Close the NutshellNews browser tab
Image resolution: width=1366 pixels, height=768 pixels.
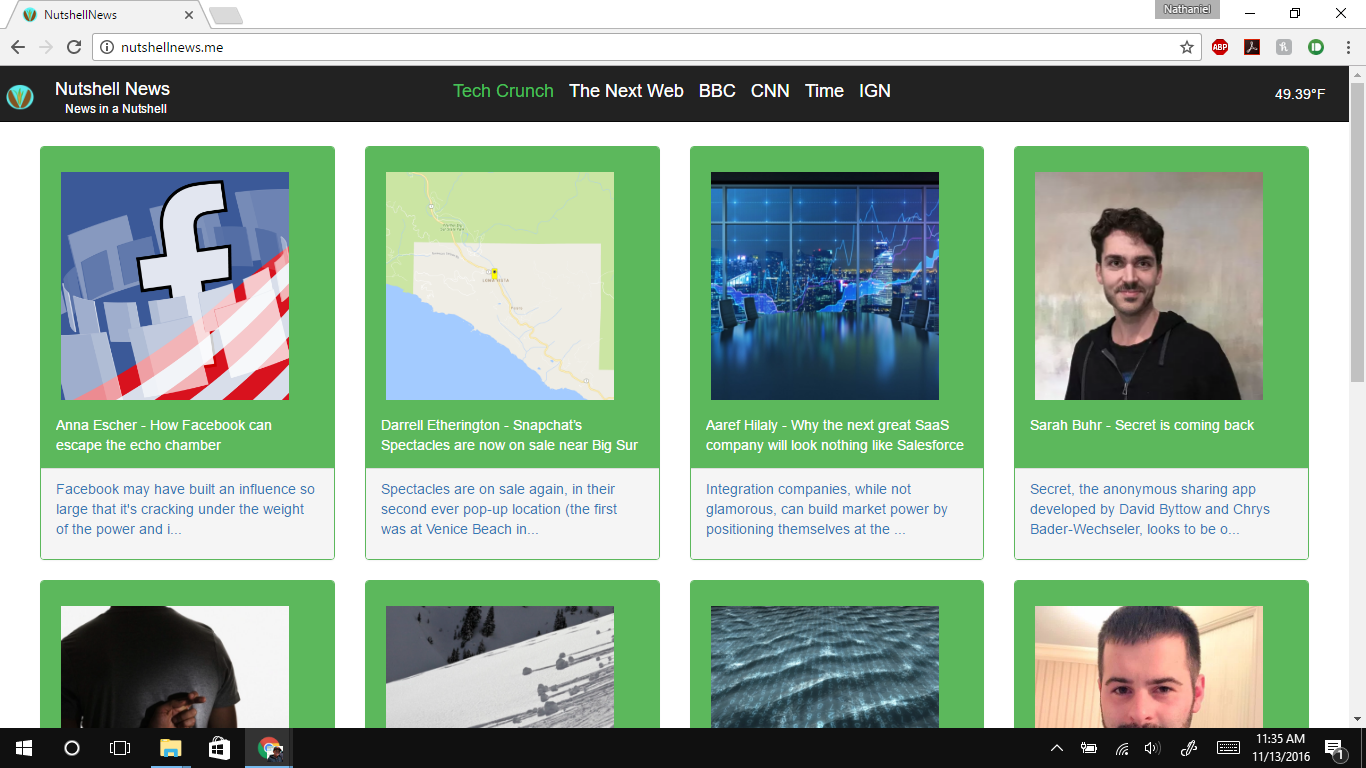click(189, 15)
